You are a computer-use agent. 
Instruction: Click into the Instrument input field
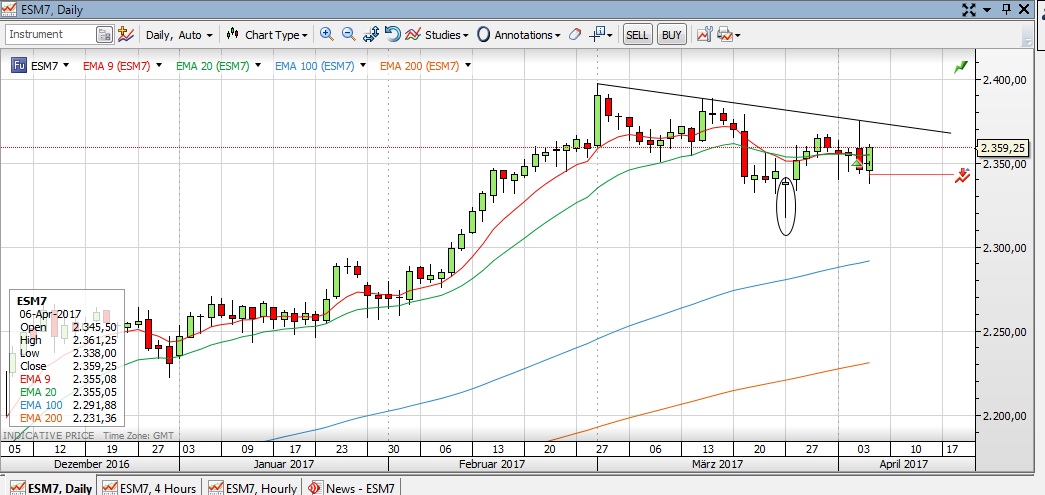click(51, 35)
